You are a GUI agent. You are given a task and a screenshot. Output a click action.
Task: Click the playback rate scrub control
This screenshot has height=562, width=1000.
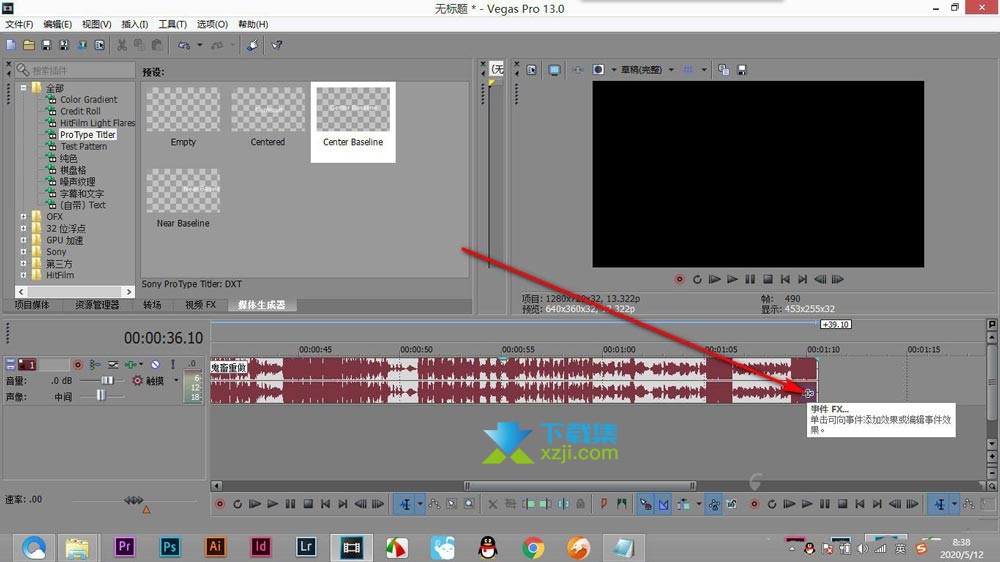[133, 500]
